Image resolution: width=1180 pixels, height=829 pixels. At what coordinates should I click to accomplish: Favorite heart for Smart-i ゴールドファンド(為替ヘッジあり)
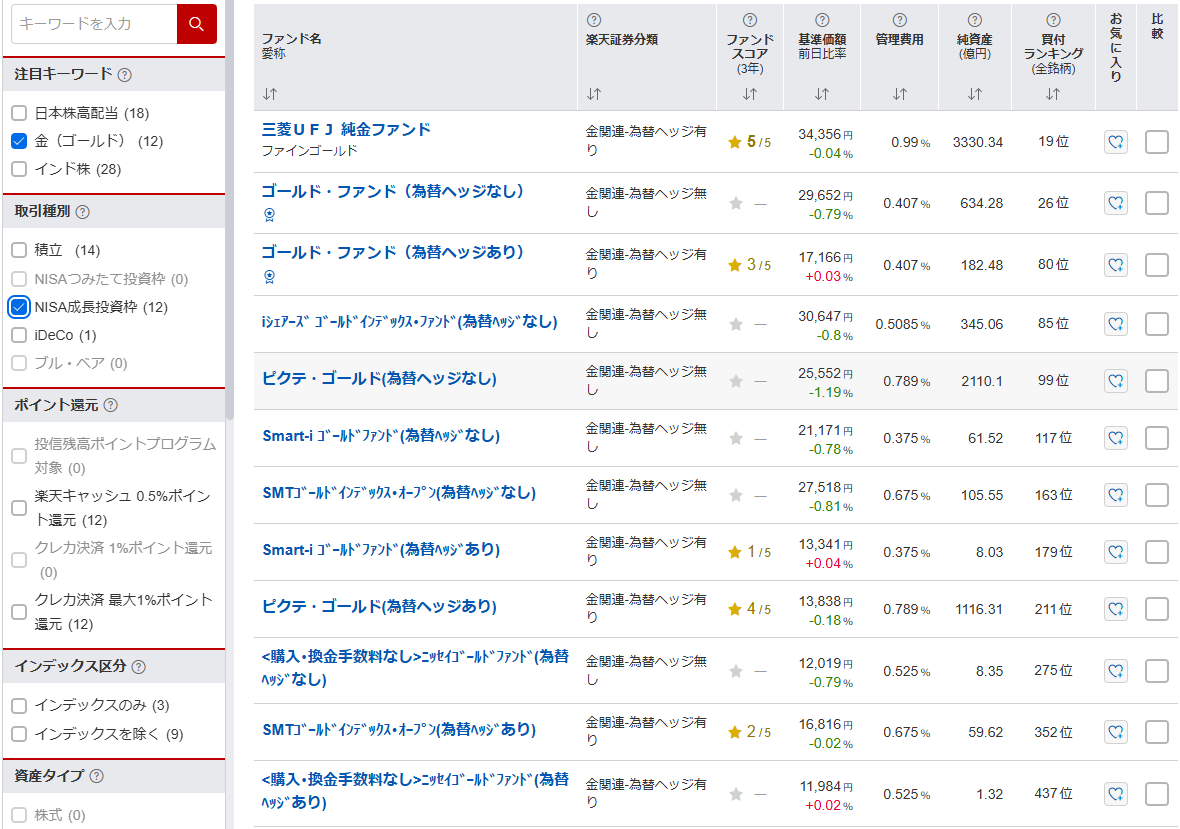click(x=1116, y=552)
